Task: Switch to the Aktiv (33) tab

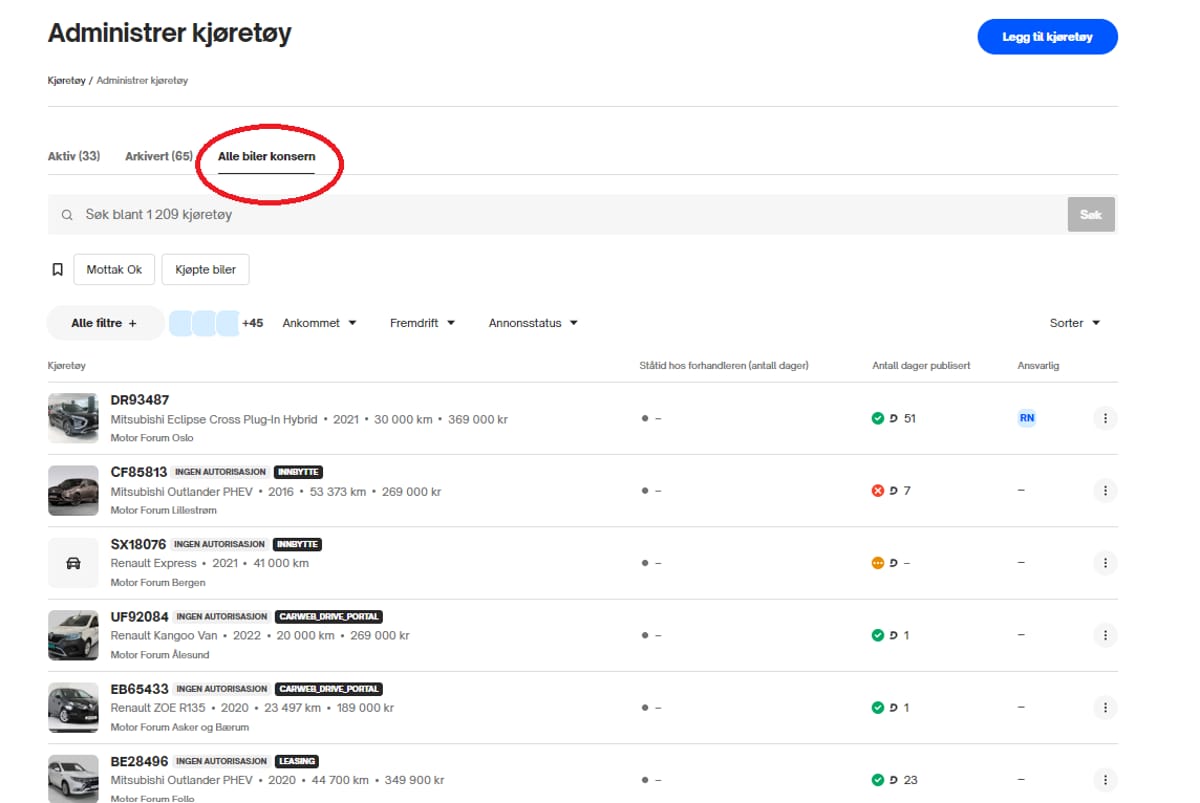Action: tap(74, 157)
